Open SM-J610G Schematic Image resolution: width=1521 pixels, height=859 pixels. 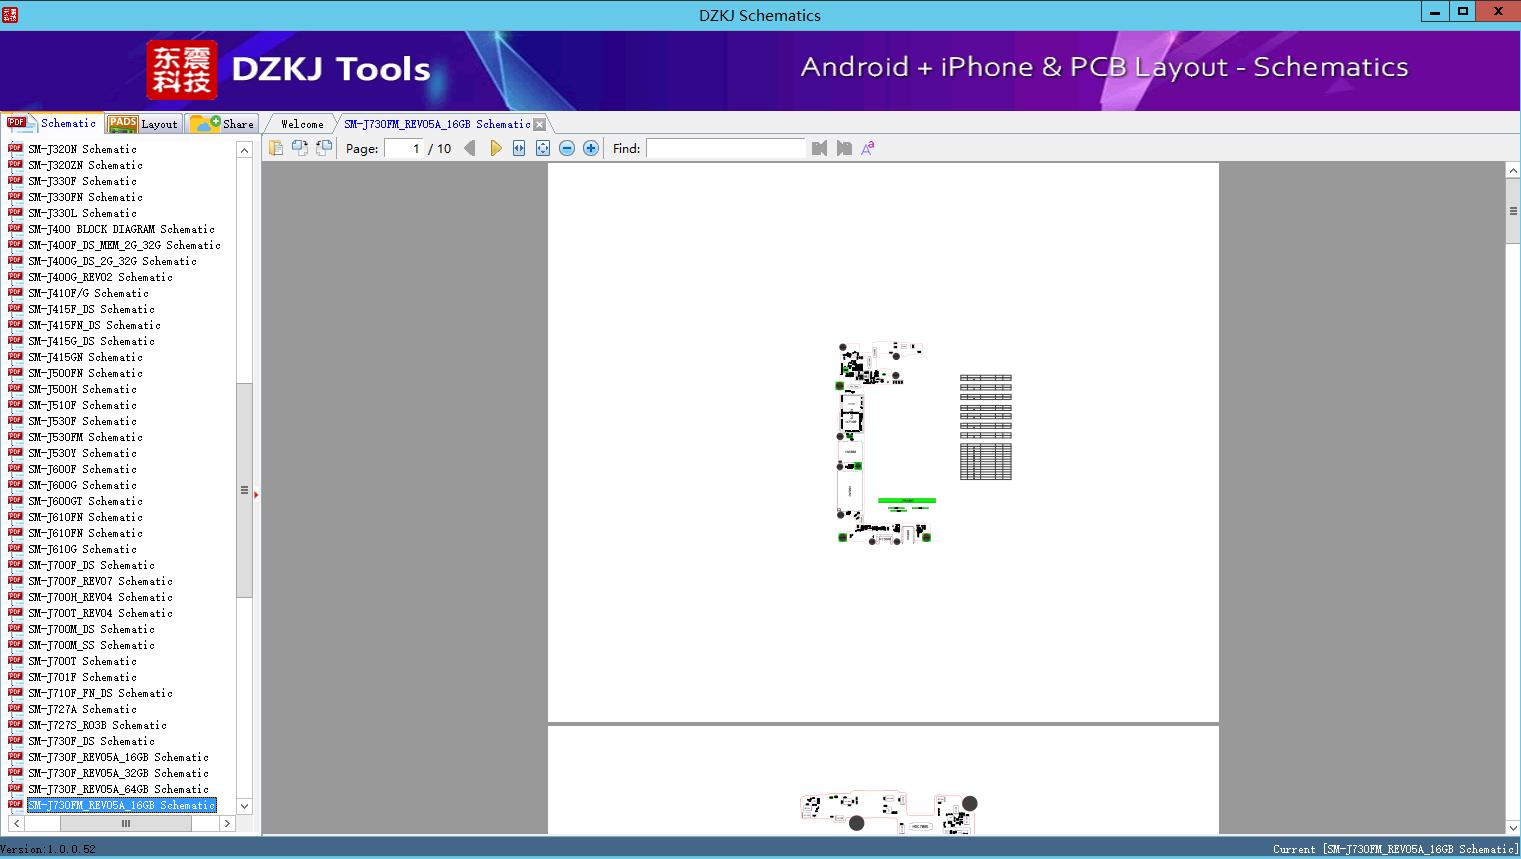[82, 549]
